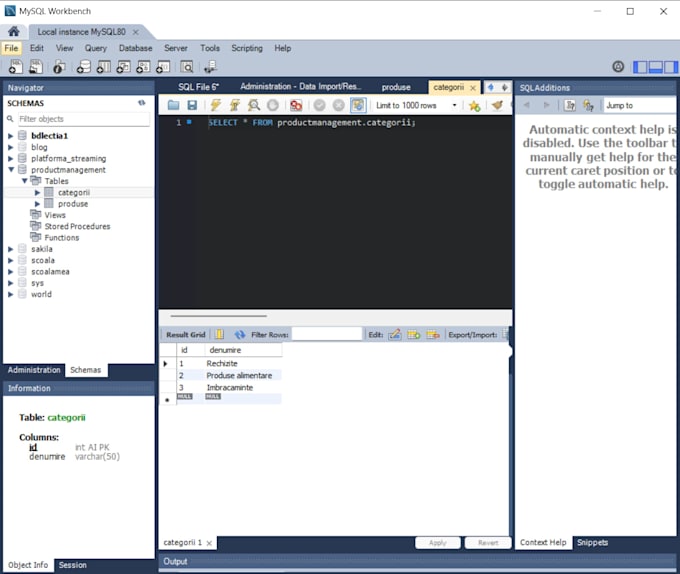Screen dimensions: 680x574
Task: Open a script file in the editor
Action: tap(173, 105)
